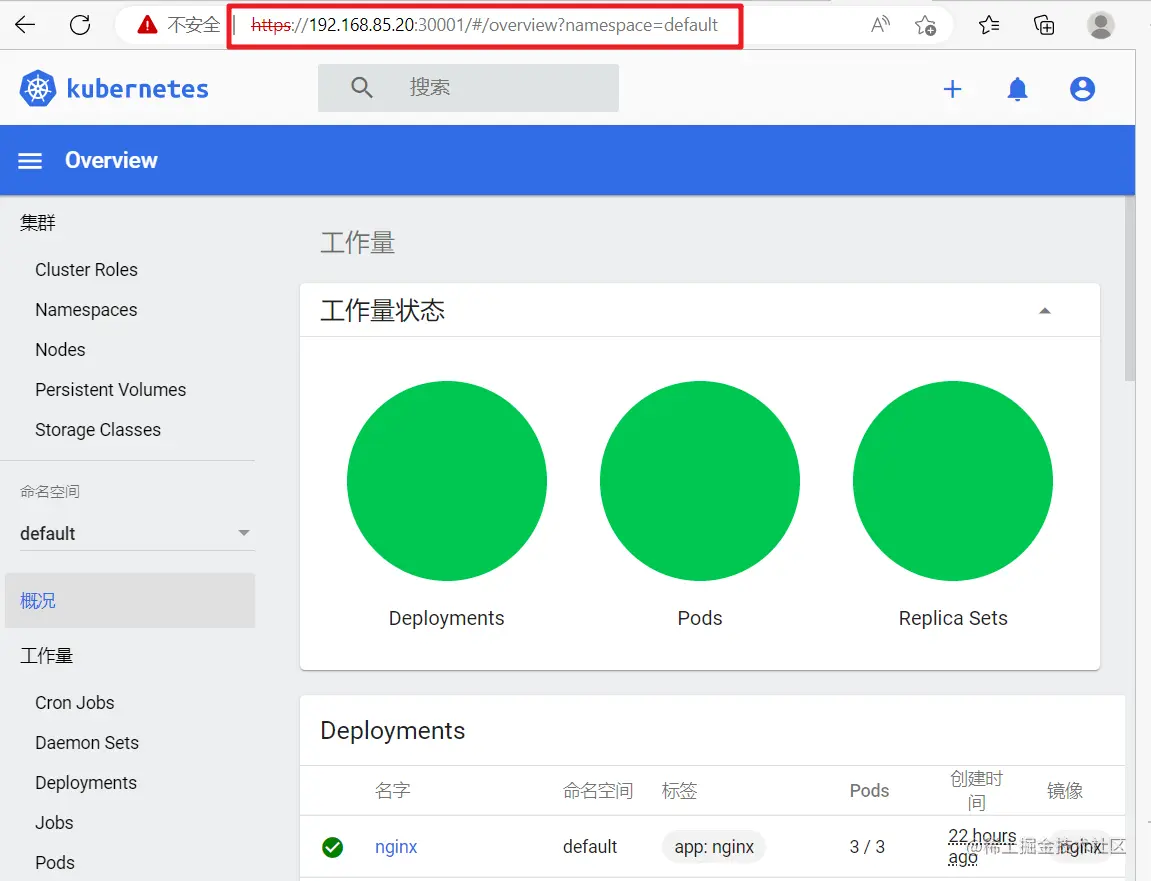This screenshot has width=1151, height=881.
Task: Open the dashboard user account icon
Action: click(x=1082, y=89)
